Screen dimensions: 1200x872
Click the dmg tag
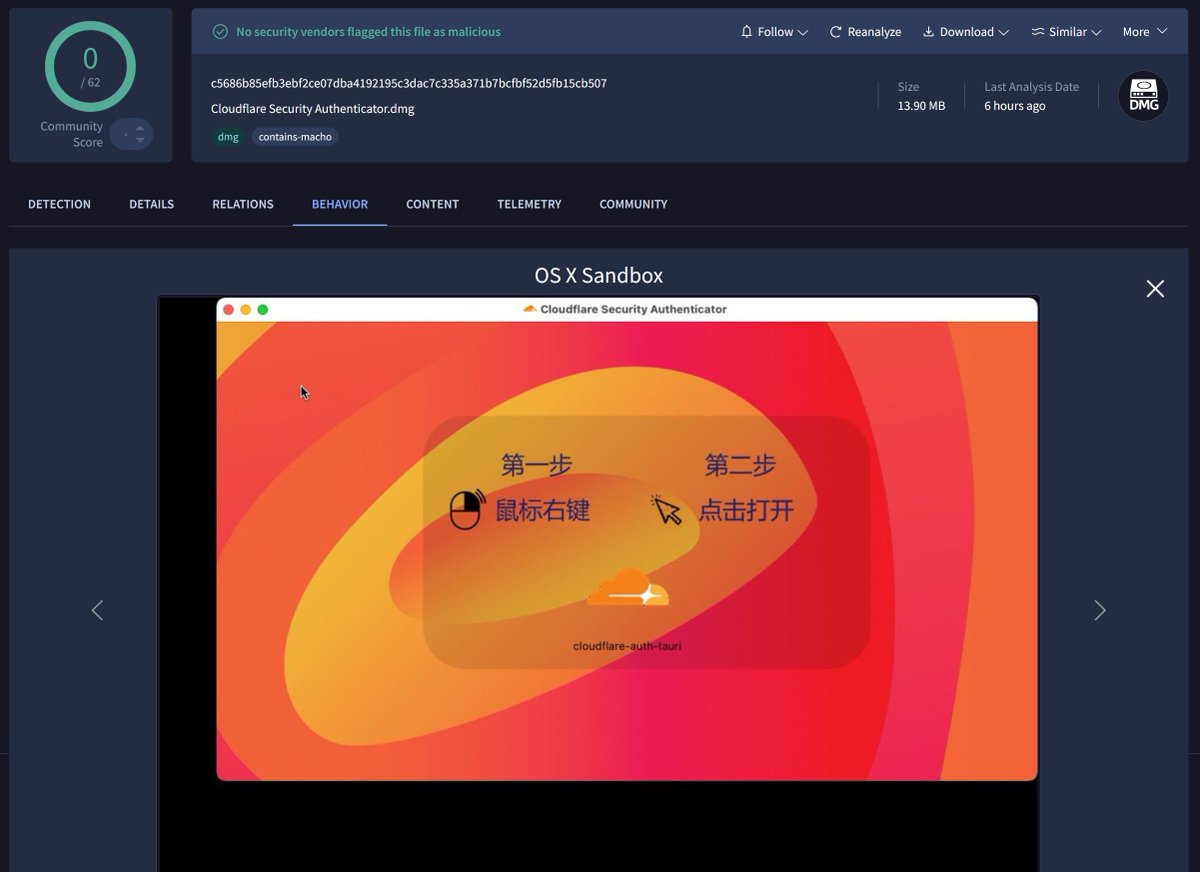(228, 137)
